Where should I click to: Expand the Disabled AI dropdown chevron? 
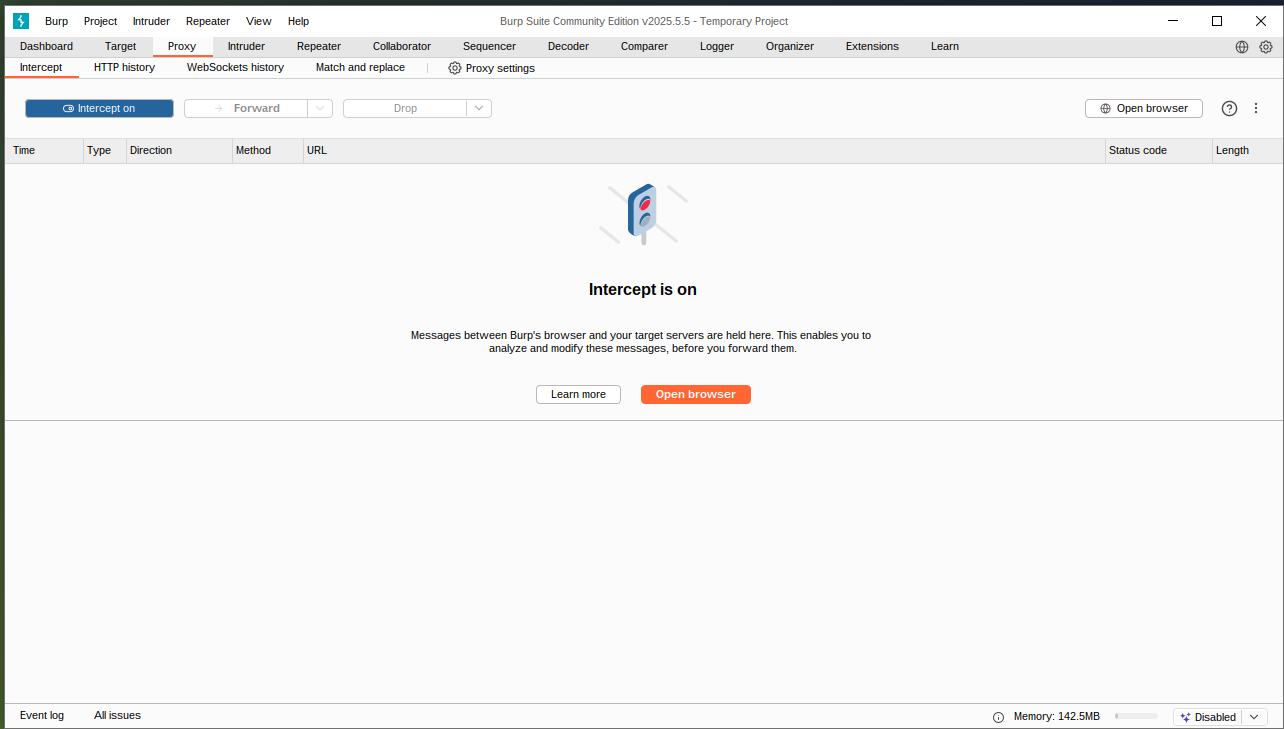coord(1254,717)
